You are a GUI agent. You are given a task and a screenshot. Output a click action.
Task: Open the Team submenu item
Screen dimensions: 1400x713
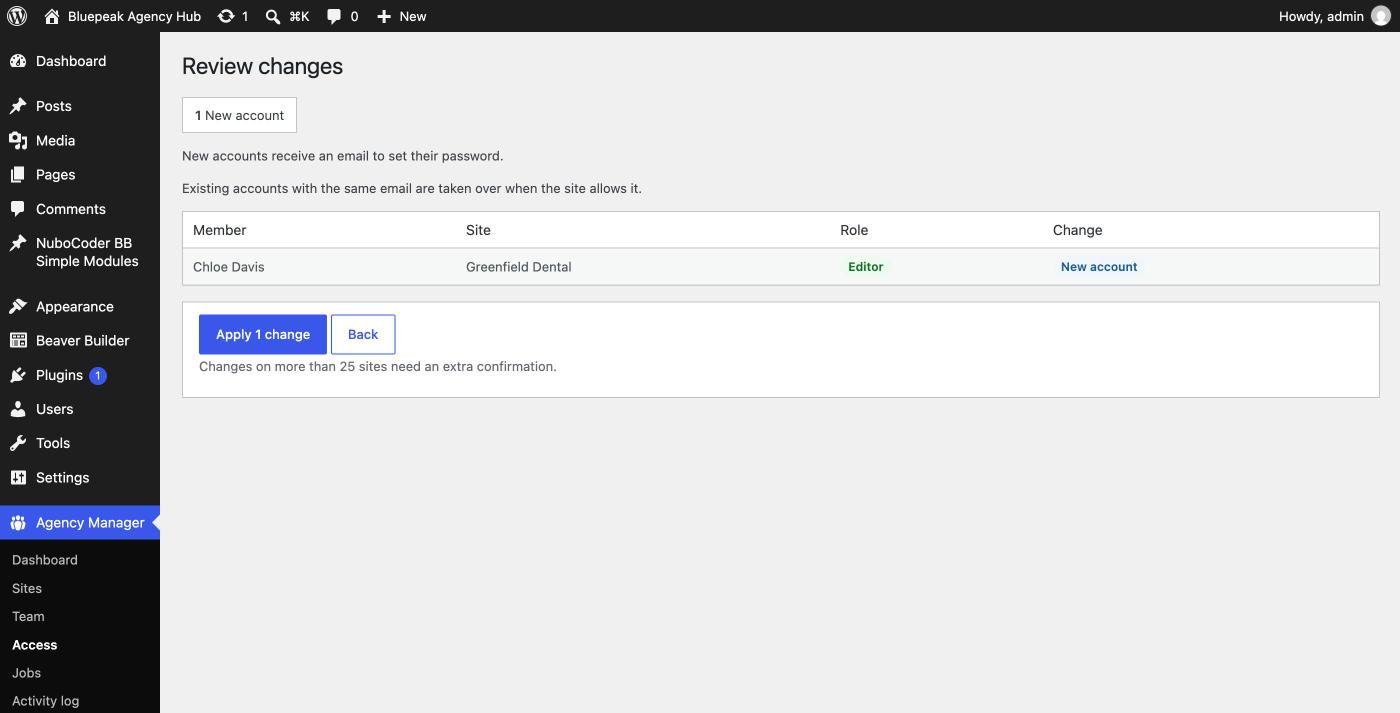tap(28, 616)
